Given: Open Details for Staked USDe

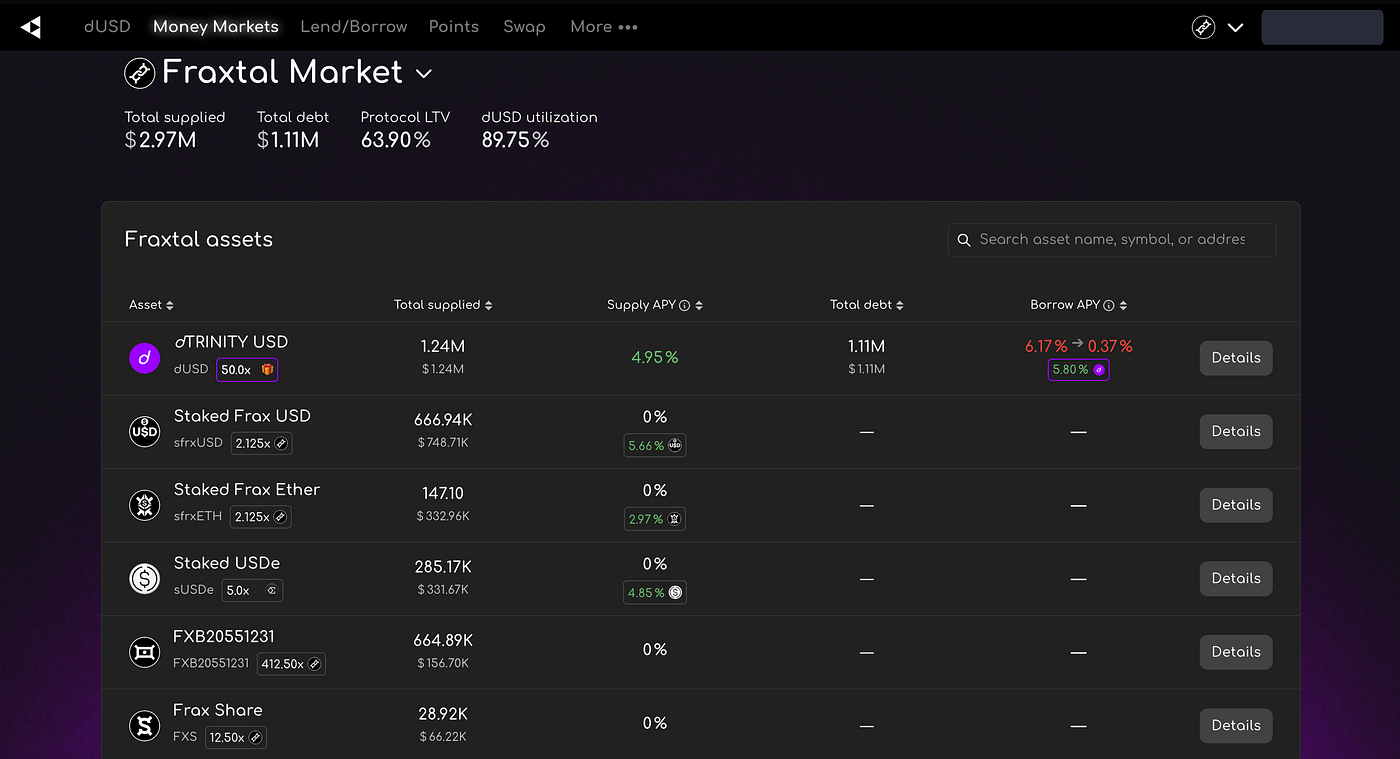Looking at the screenshot, I should point(1236,578).
